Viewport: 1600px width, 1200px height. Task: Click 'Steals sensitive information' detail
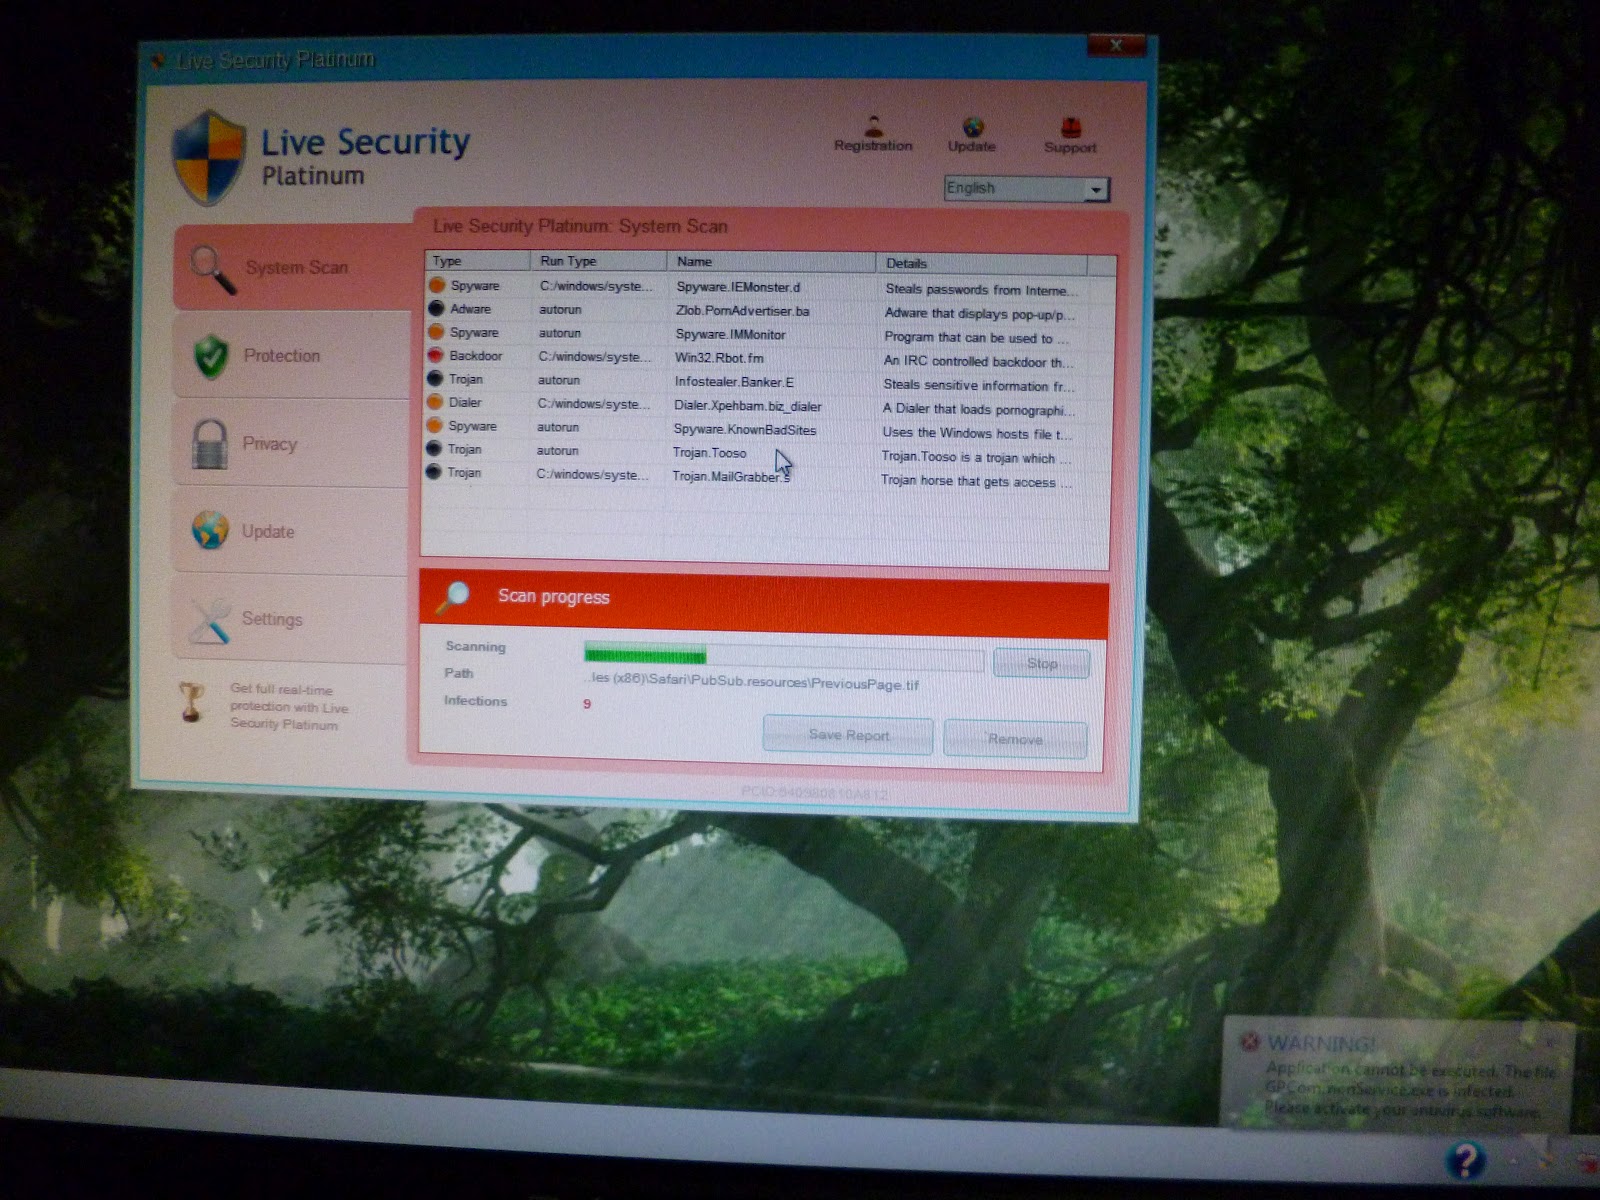(978, 385)
